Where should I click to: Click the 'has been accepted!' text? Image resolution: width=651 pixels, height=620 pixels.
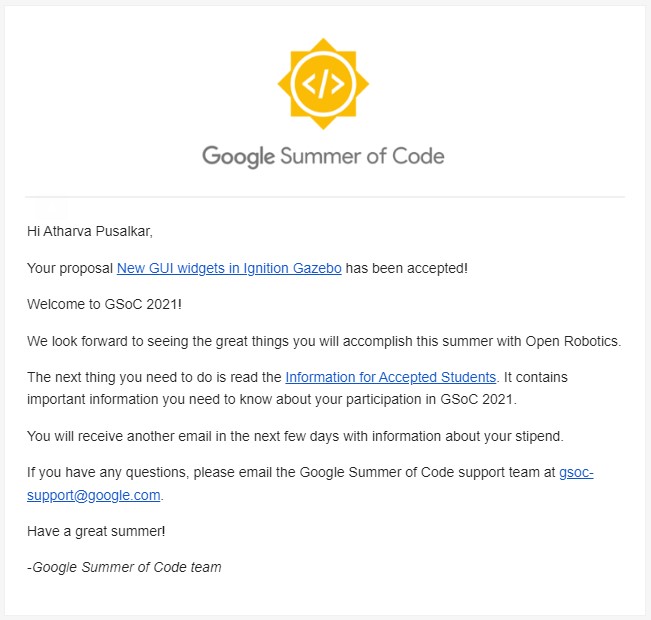click(x=406, y=268)
